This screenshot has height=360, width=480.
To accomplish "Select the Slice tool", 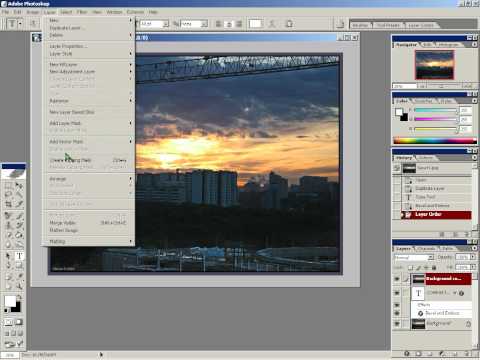I will pos(19,204).
